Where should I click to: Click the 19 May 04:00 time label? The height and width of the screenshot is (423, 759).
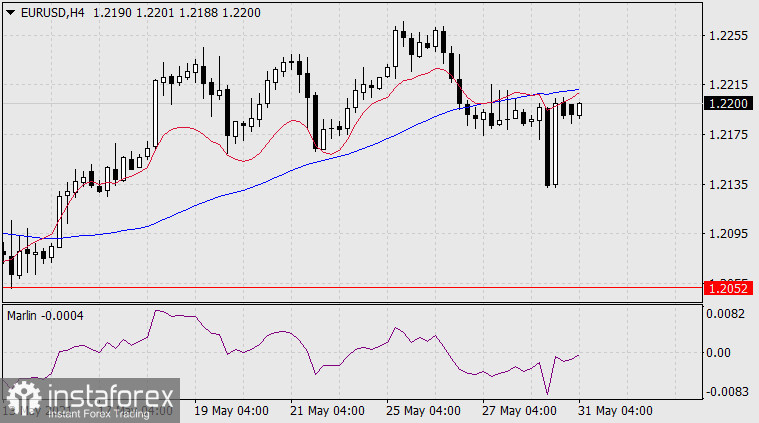pos(231,411)
